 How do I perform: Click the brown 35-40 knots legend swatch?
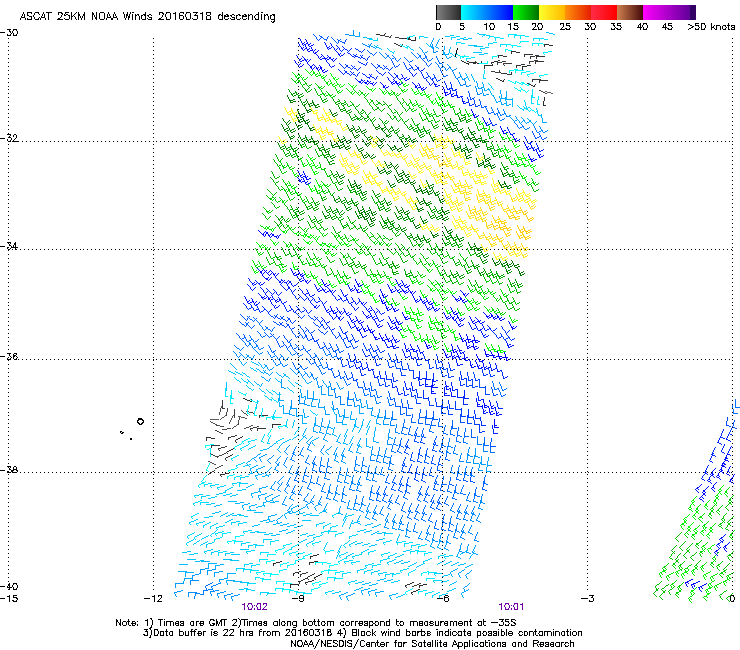pos(630,12)
